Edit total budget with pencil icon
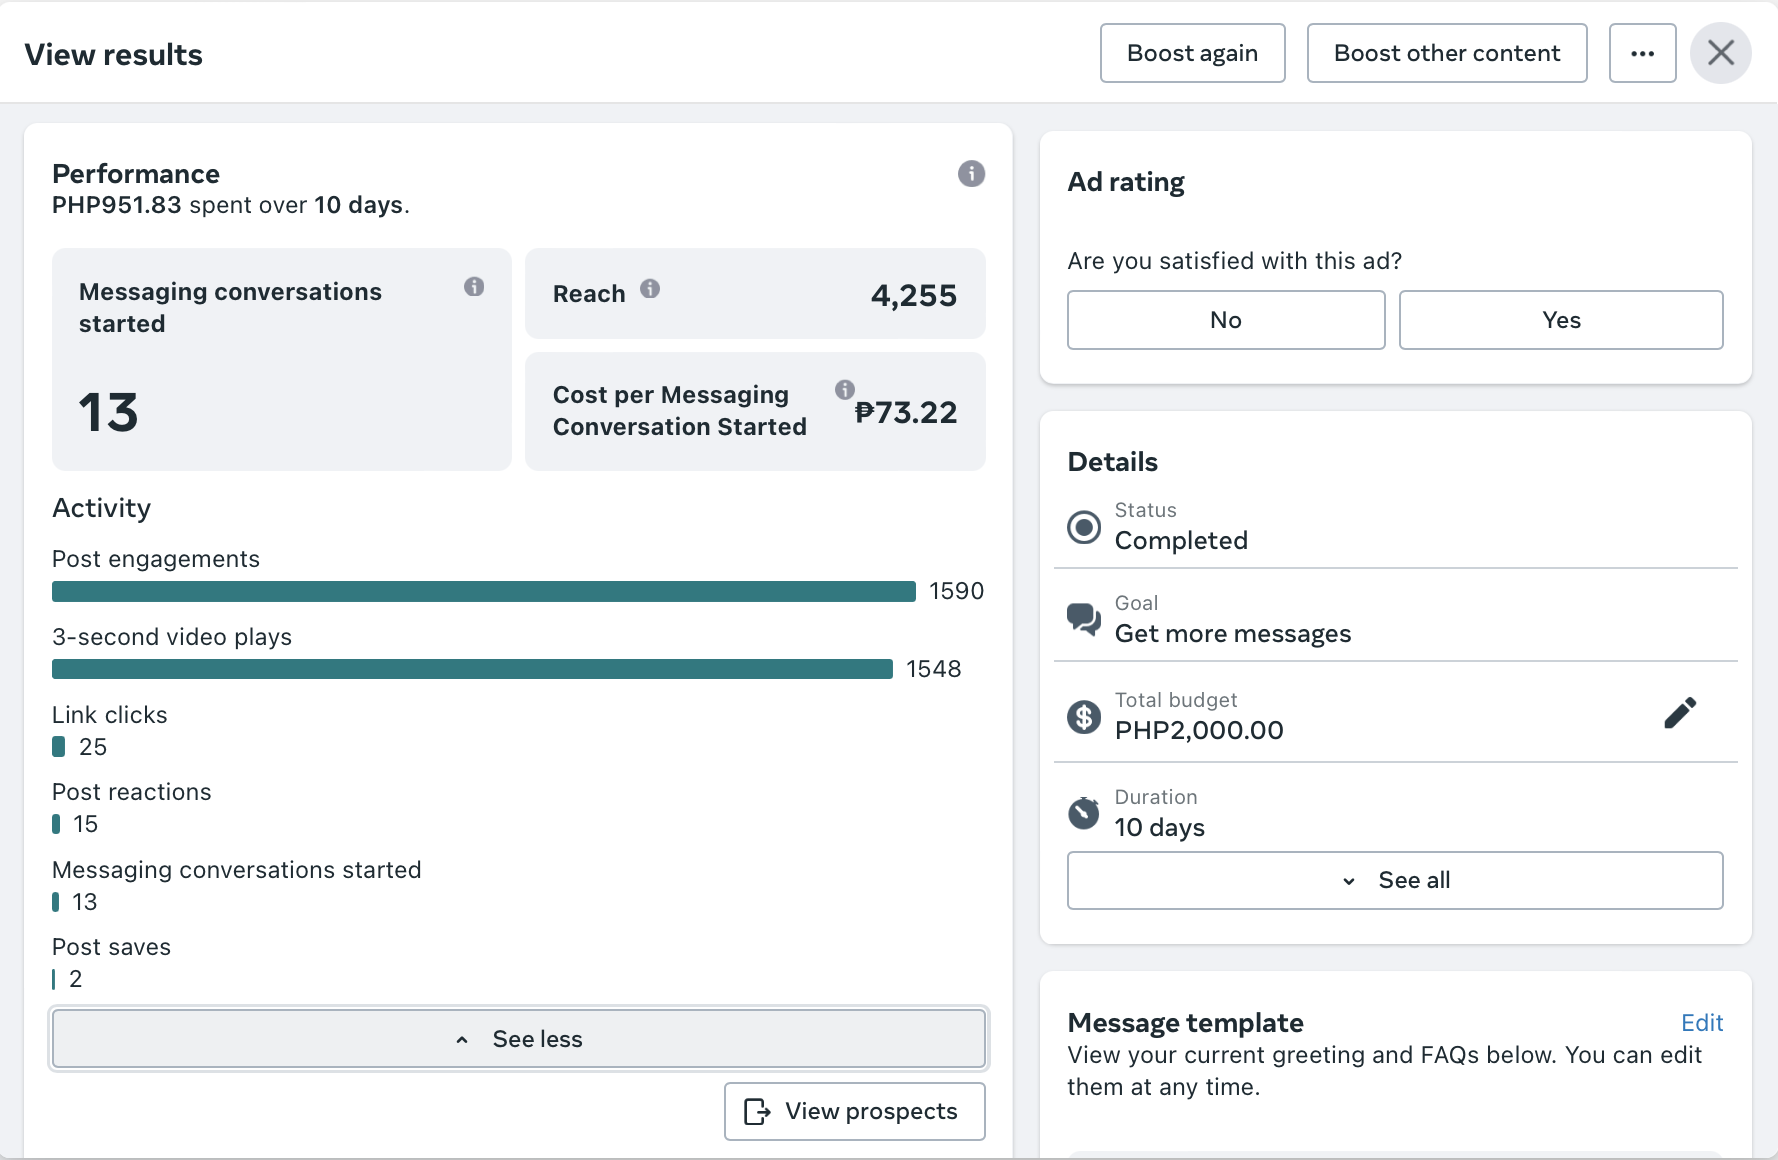This screenshot has width=1778, height=1160. (x=1680, y=713)
